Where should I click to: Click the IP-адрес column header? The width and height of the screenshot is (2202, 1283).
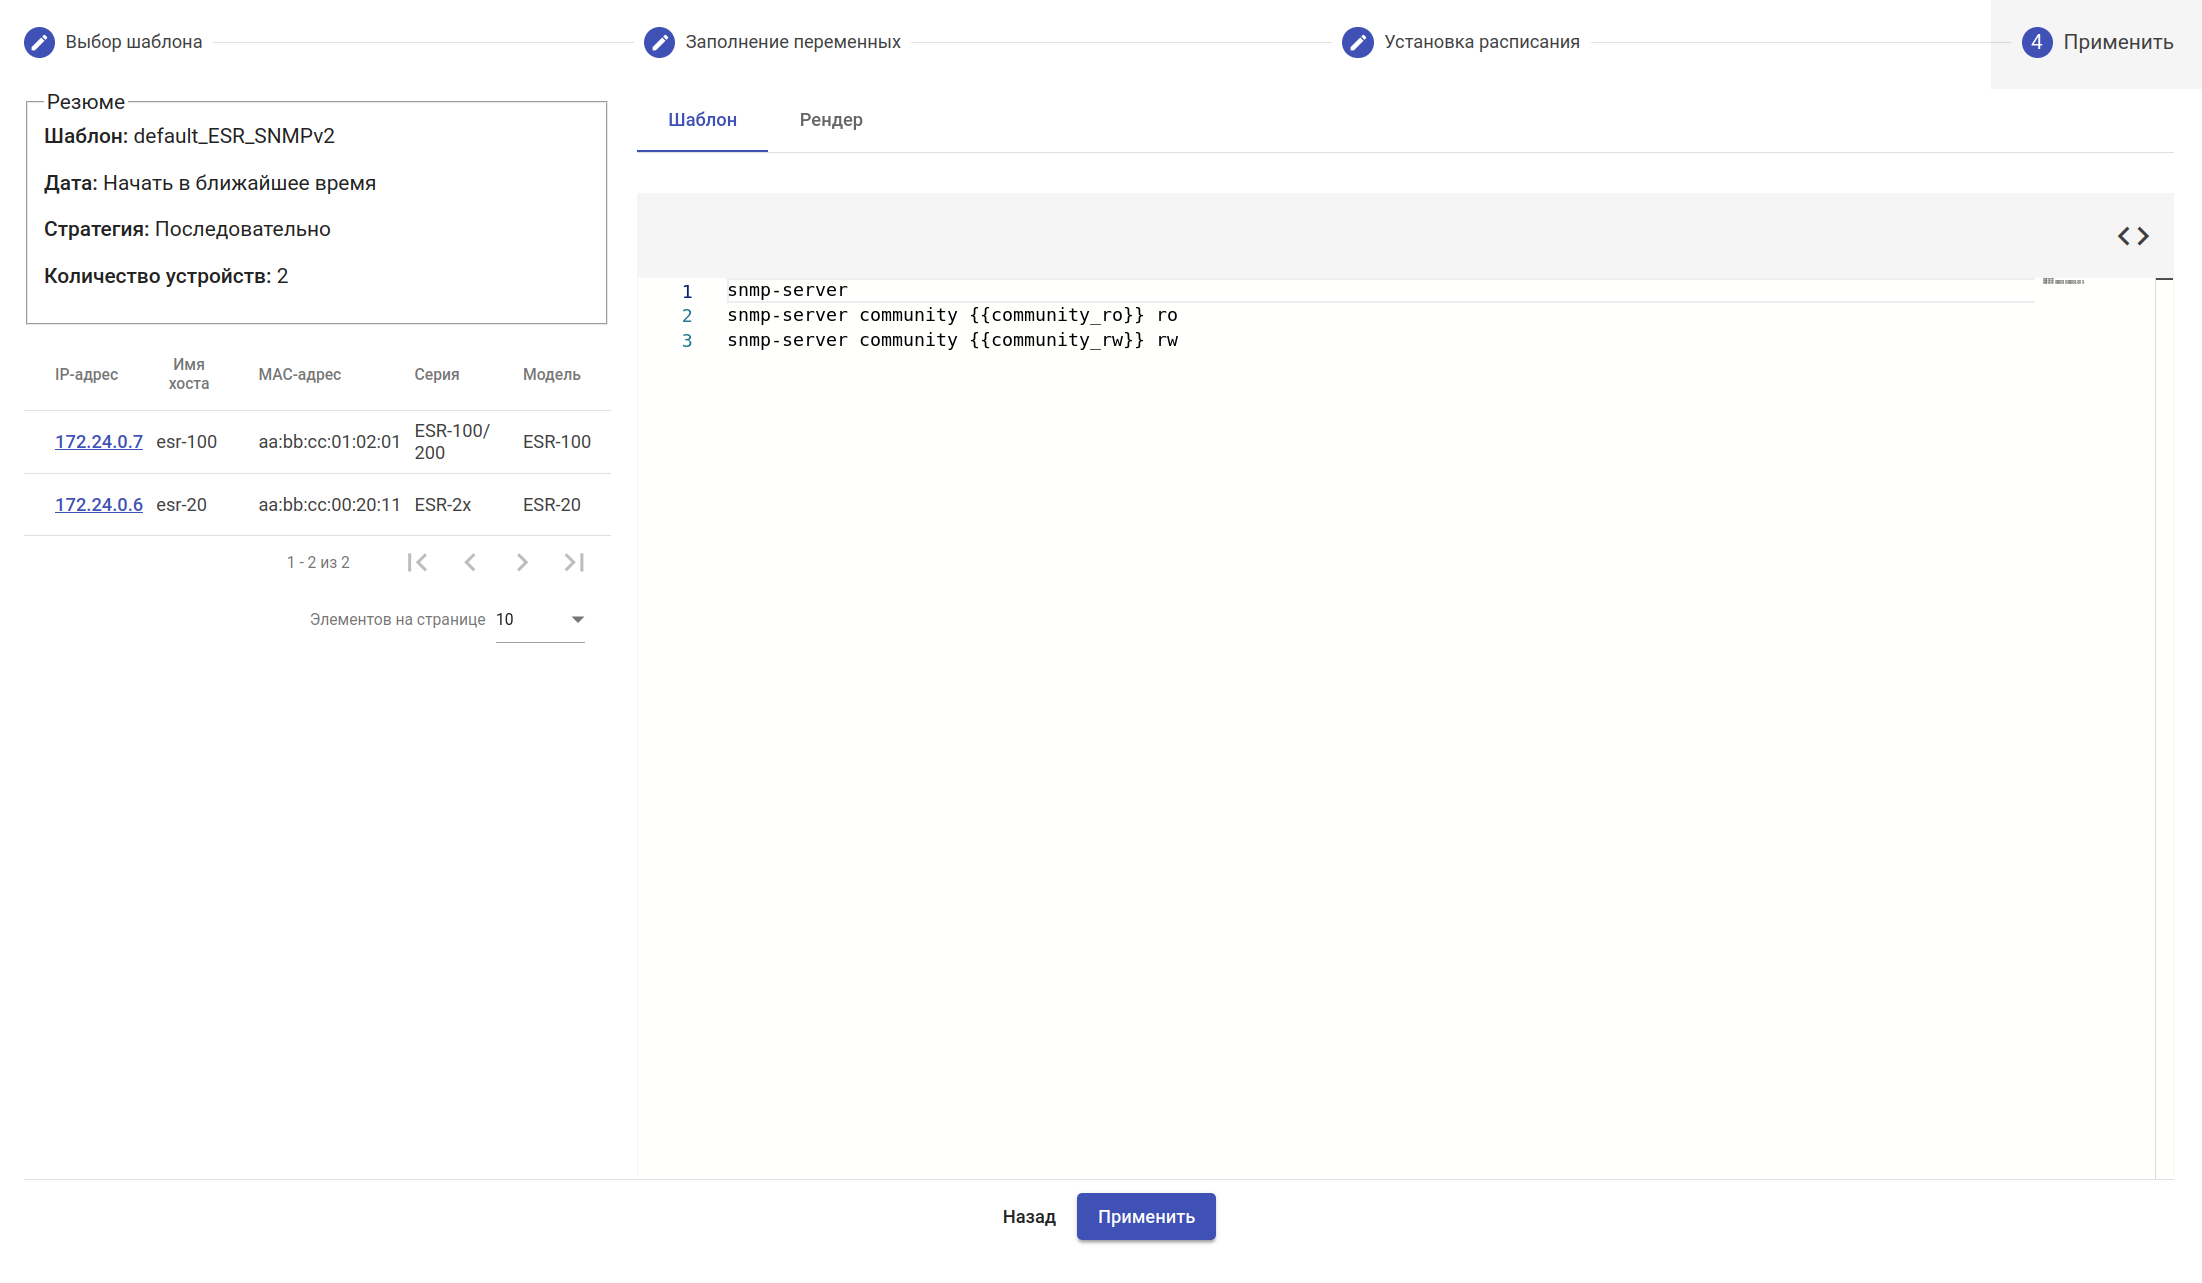86,374
